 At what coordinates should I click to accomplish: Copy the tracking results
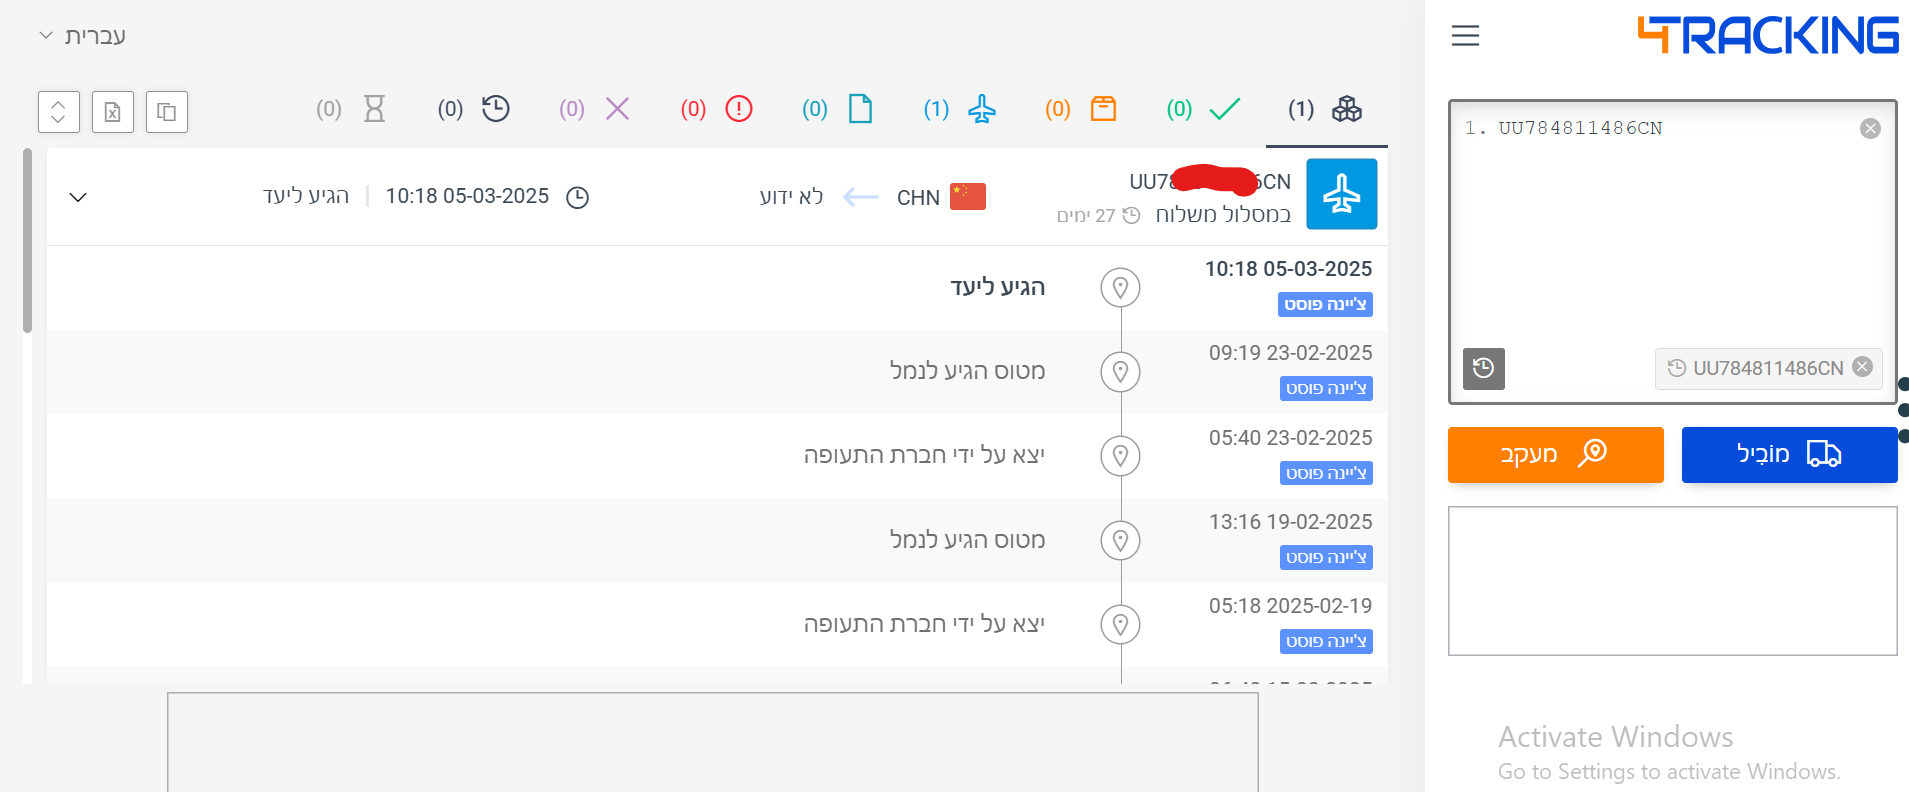pos(167,112)
